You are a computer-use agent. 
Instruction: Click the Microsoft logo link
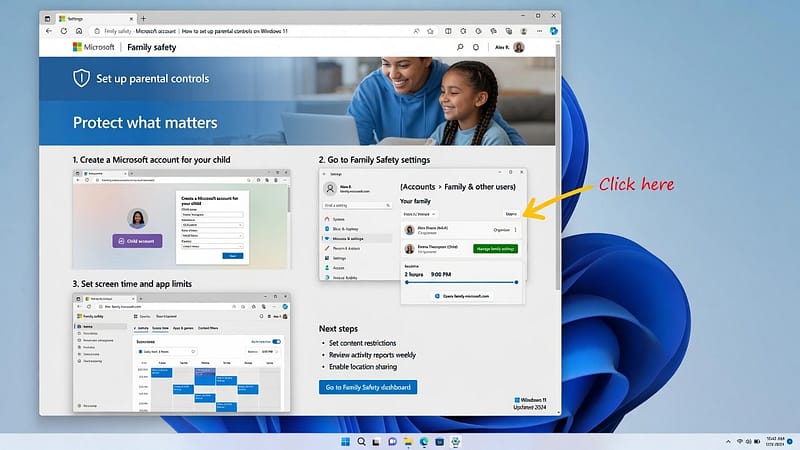pos(94,47)
